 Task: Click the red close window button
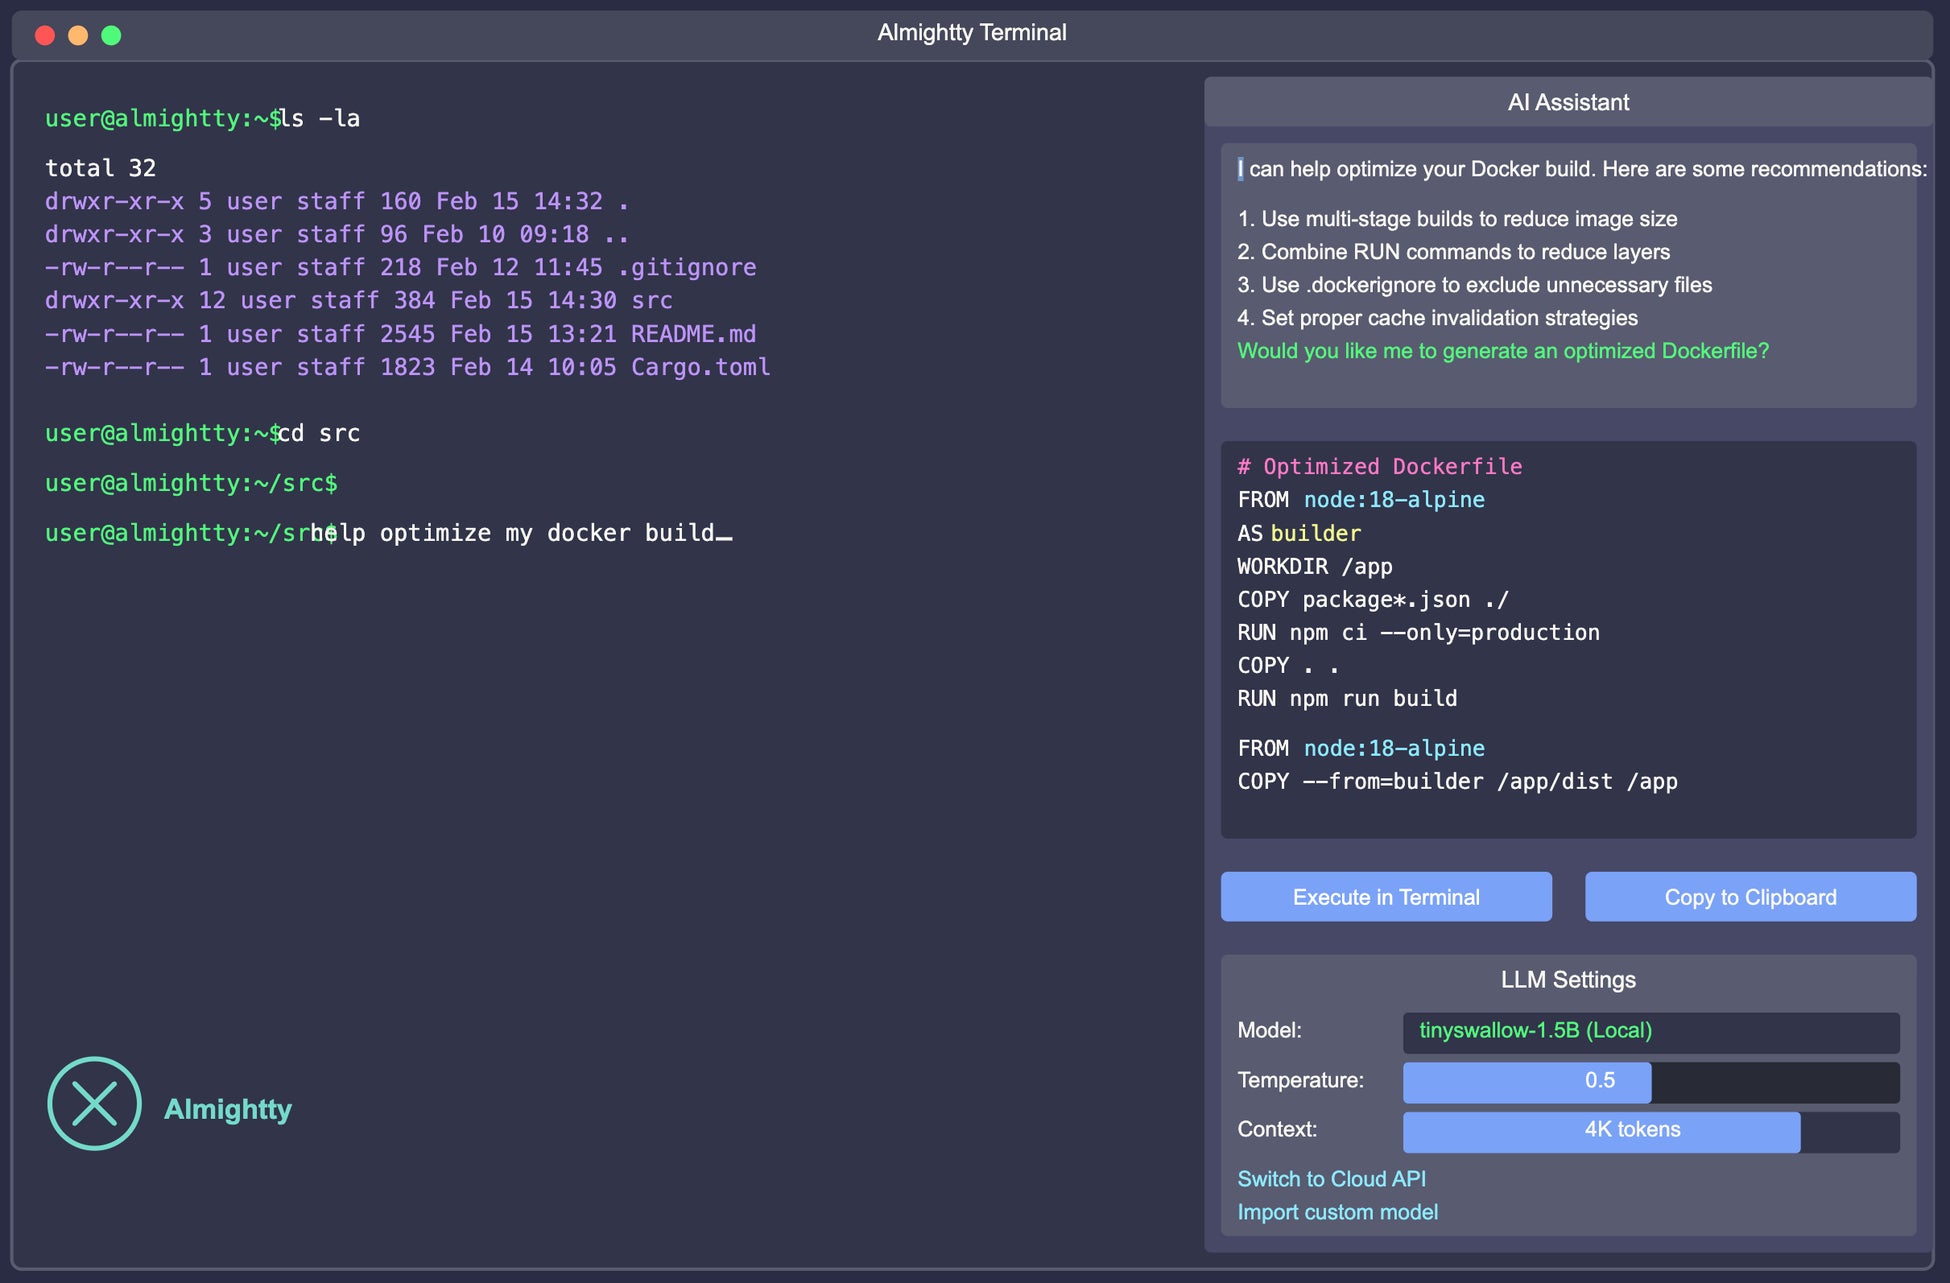tap(45, 35)
